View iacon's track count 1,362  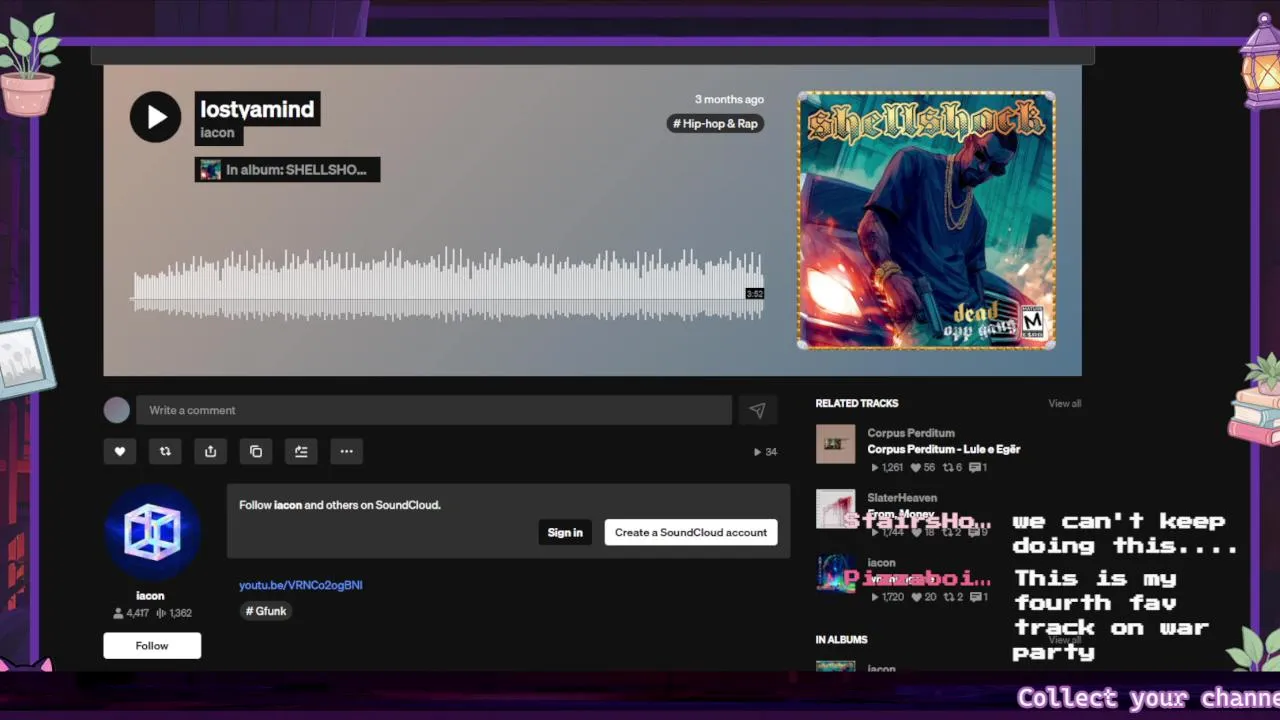point(174,613)
